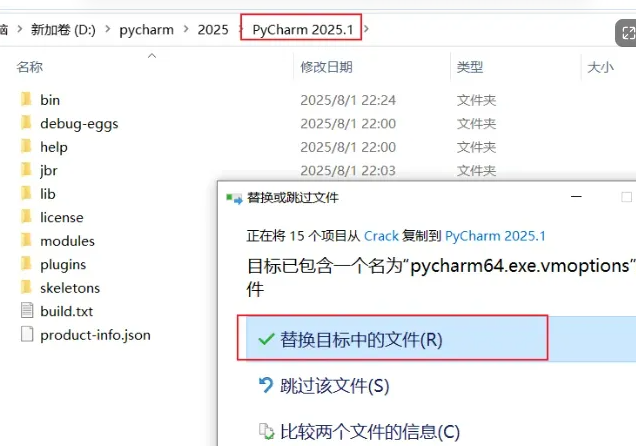The height and width of the screenshot is (446, 636).
Task: Sort by 类型 column header
Action: (x=470, y=67)
